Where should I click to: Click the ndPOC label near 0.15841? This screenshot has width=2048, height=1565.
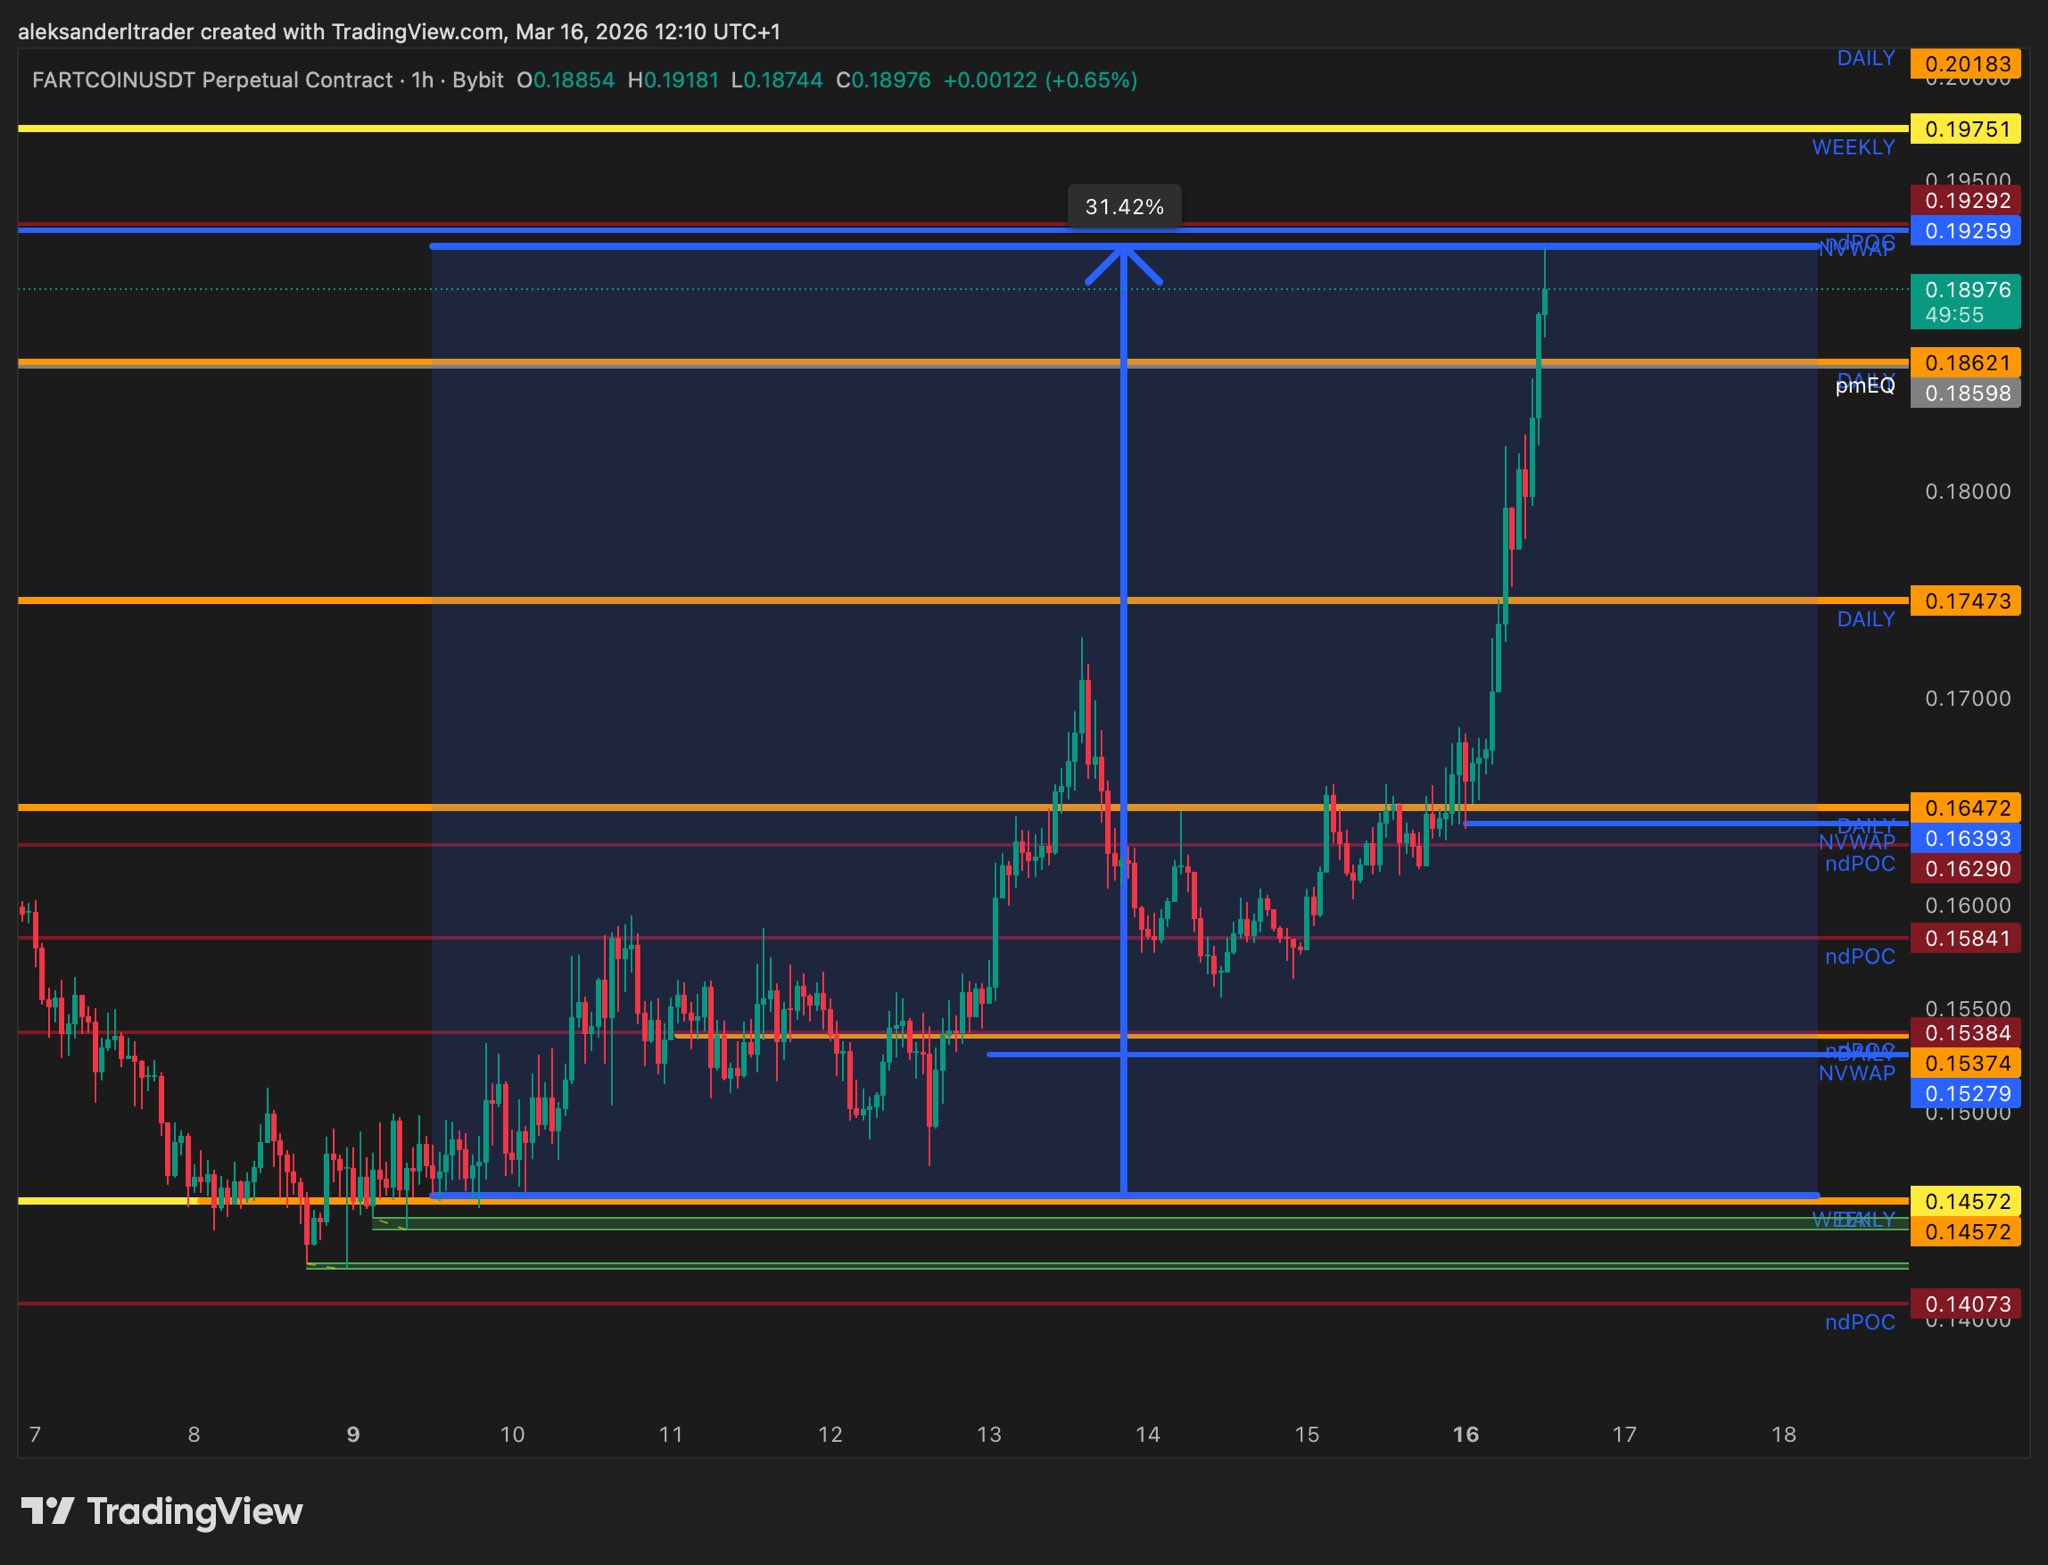point(1859,957)
